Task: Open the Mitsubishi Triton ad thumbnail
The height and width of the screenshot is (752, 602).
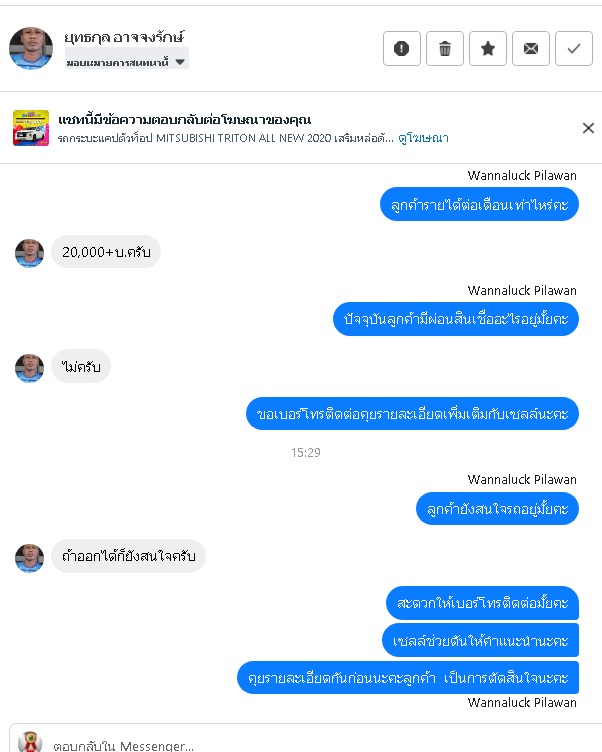Action: [31, 128]
